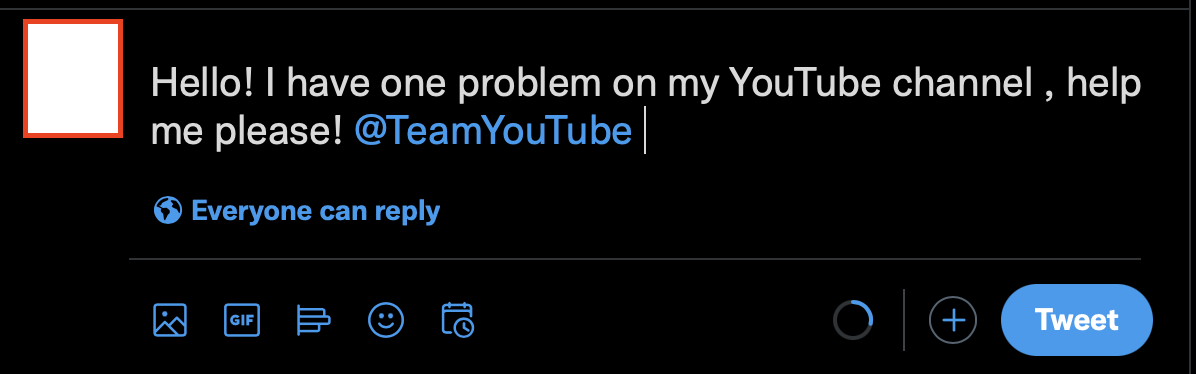This screenshot has width=1196, height=374.
Task: Schedule the tweet with calendar icon
Action: pyautogui.click(x=458, y=320)
